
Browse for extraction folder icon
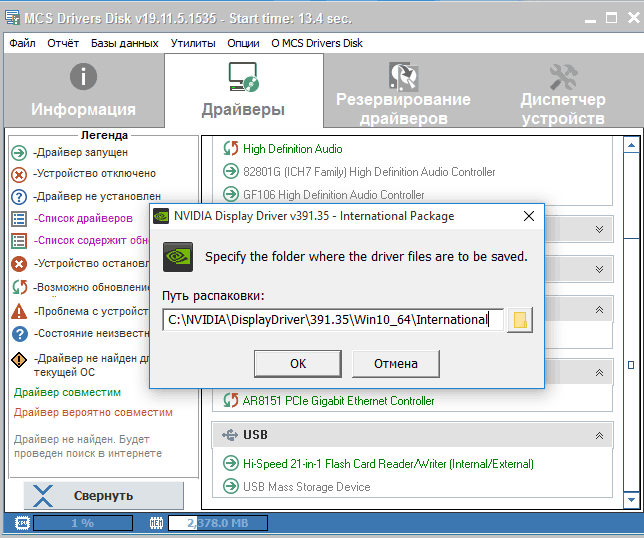[520, 320]
